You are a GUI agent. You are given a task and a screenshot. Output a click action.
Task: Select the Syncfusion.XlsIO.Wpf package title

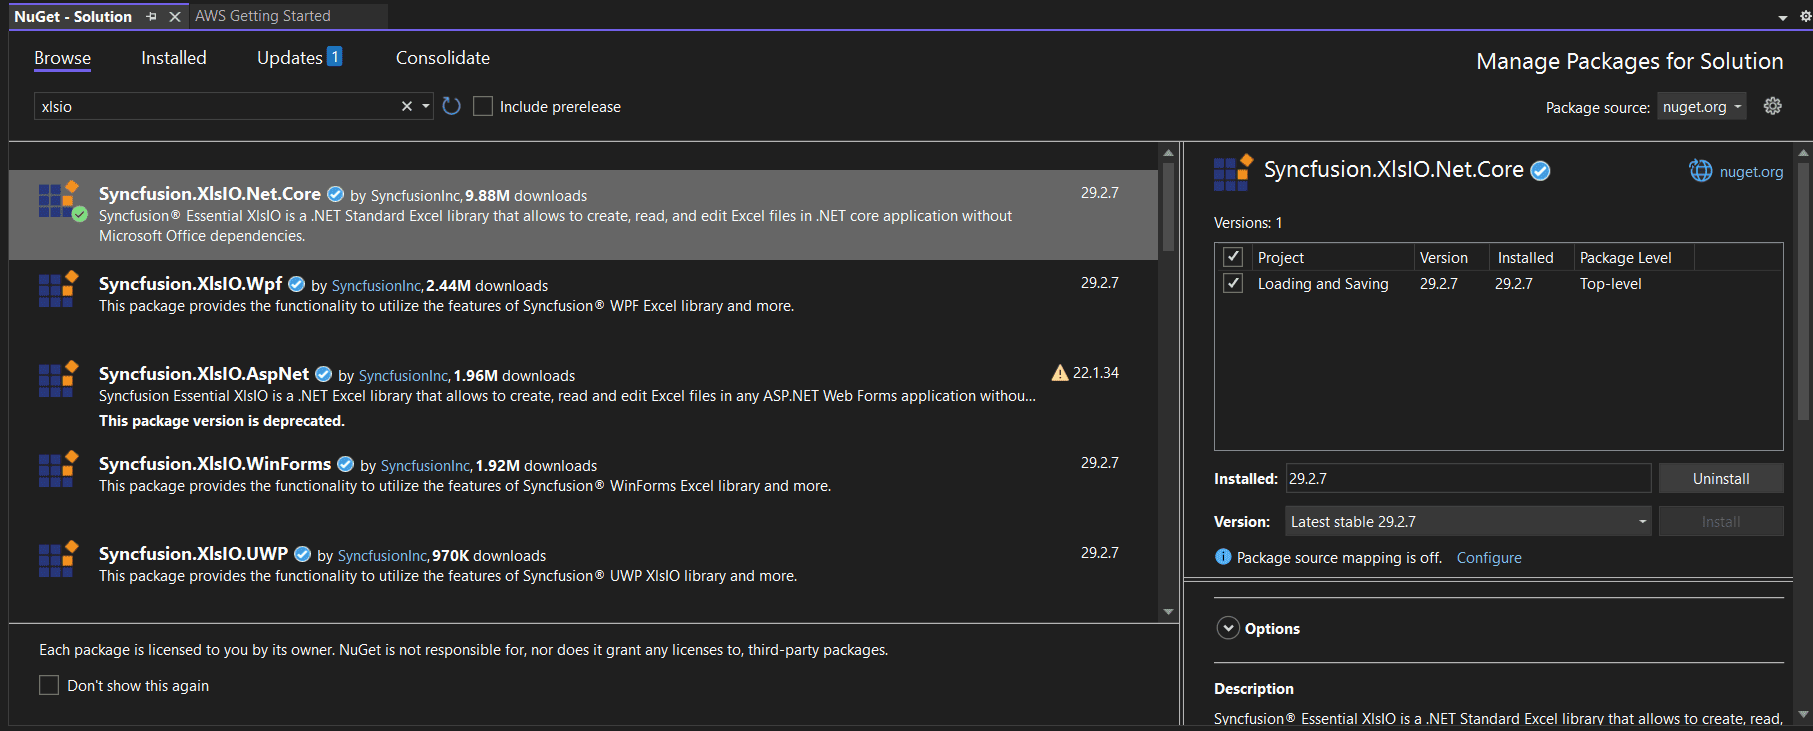[190, 284]
